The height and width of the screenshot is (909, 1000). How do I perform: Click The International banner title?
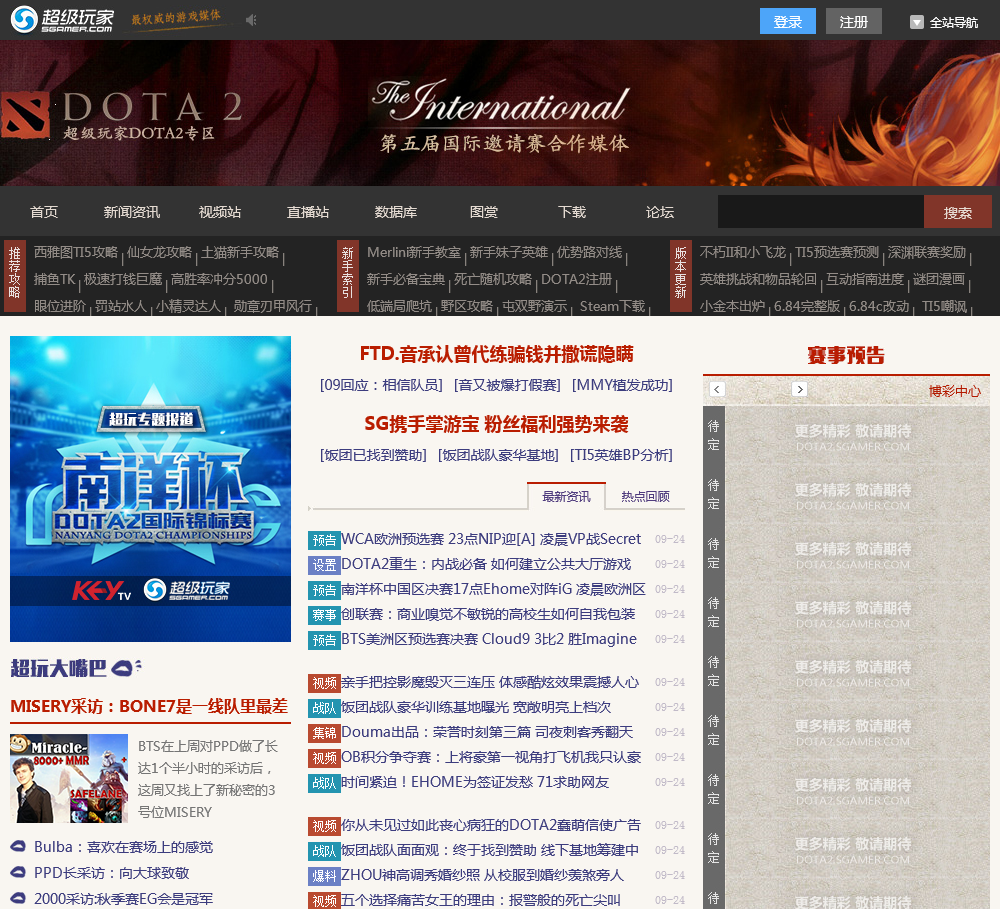[x=501, y=102]
